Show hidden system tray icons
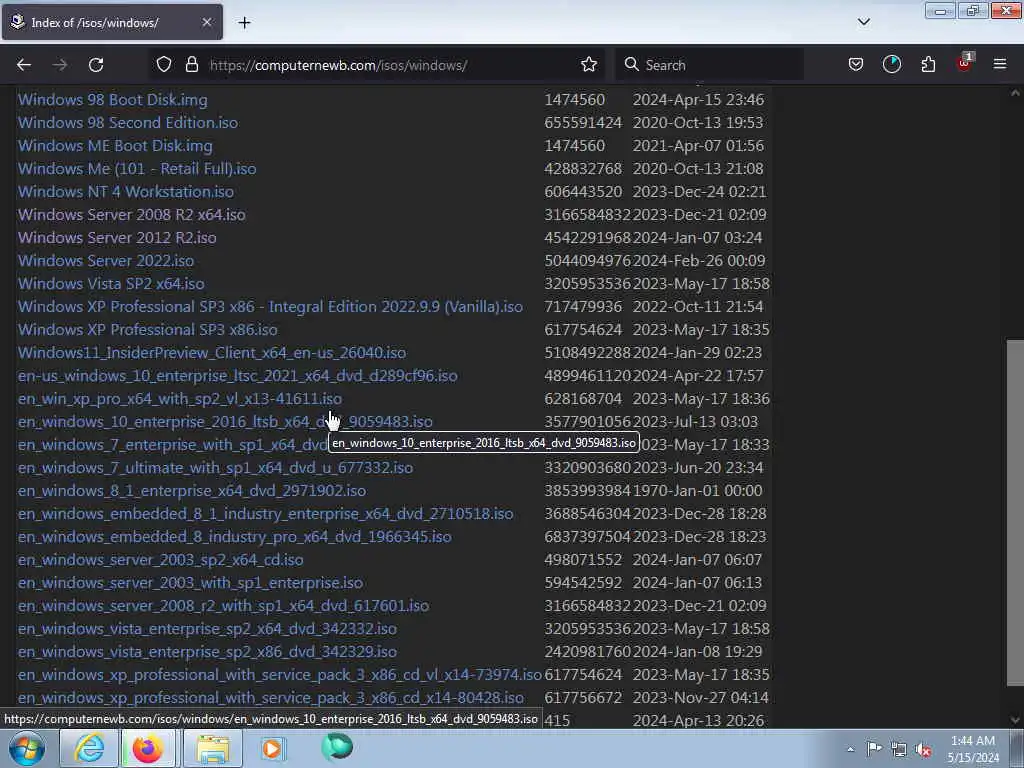The width and height of the screenshot is (1024, 768). 850,749
